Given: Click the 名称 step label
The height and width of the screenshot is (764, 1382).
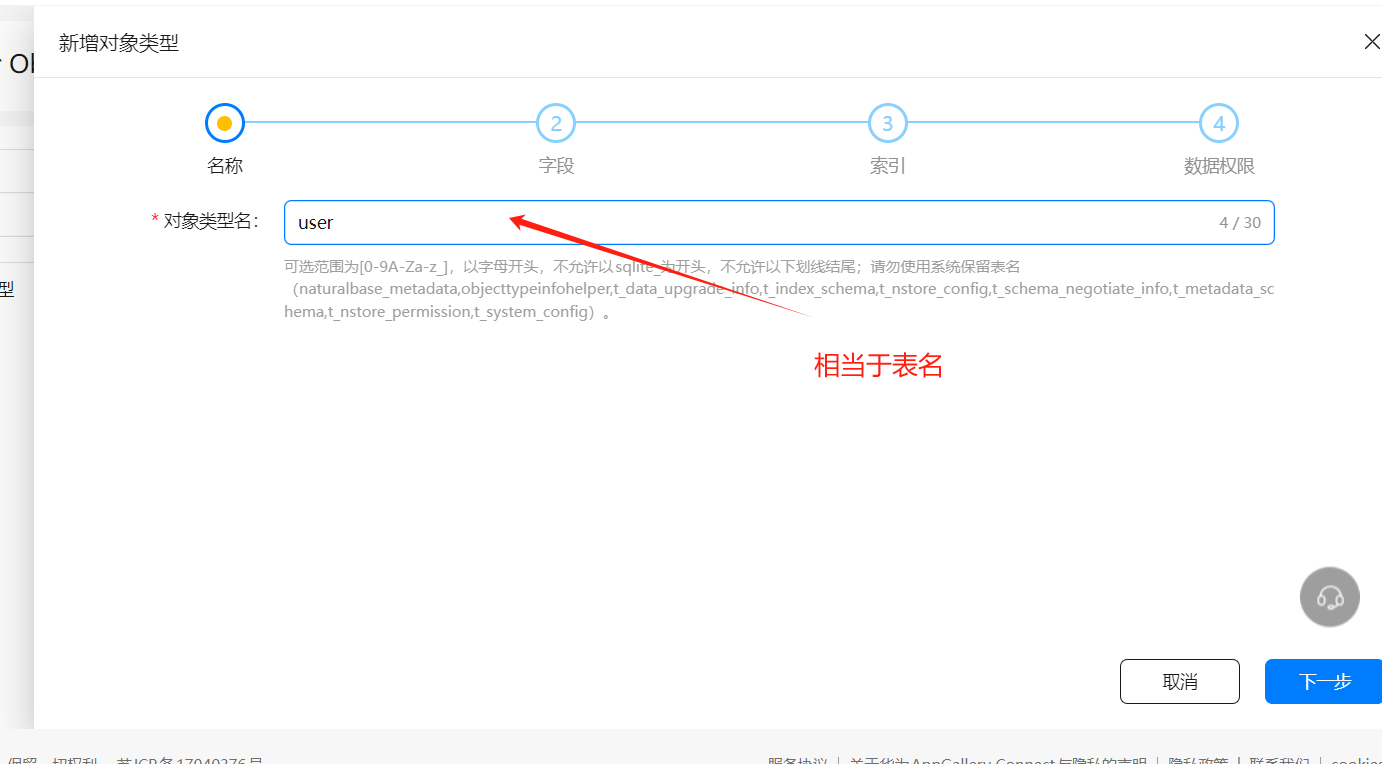Looking at the screenshot, I should 225,166.
